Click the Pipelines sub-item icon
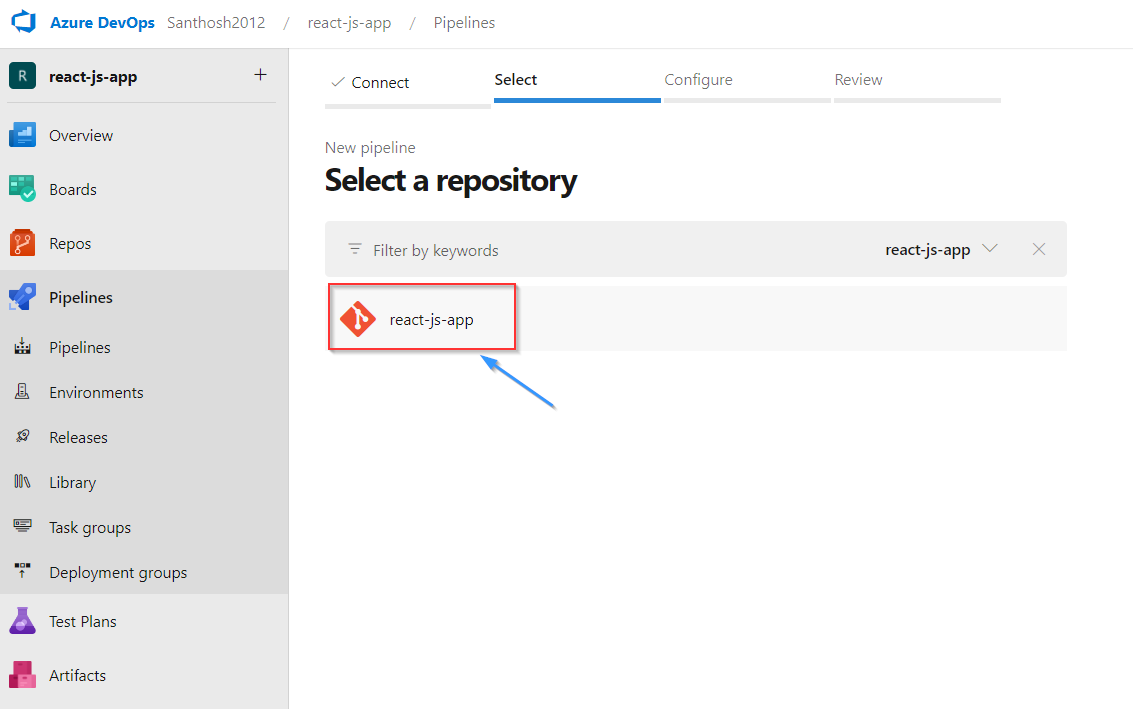 coord(22,347)
